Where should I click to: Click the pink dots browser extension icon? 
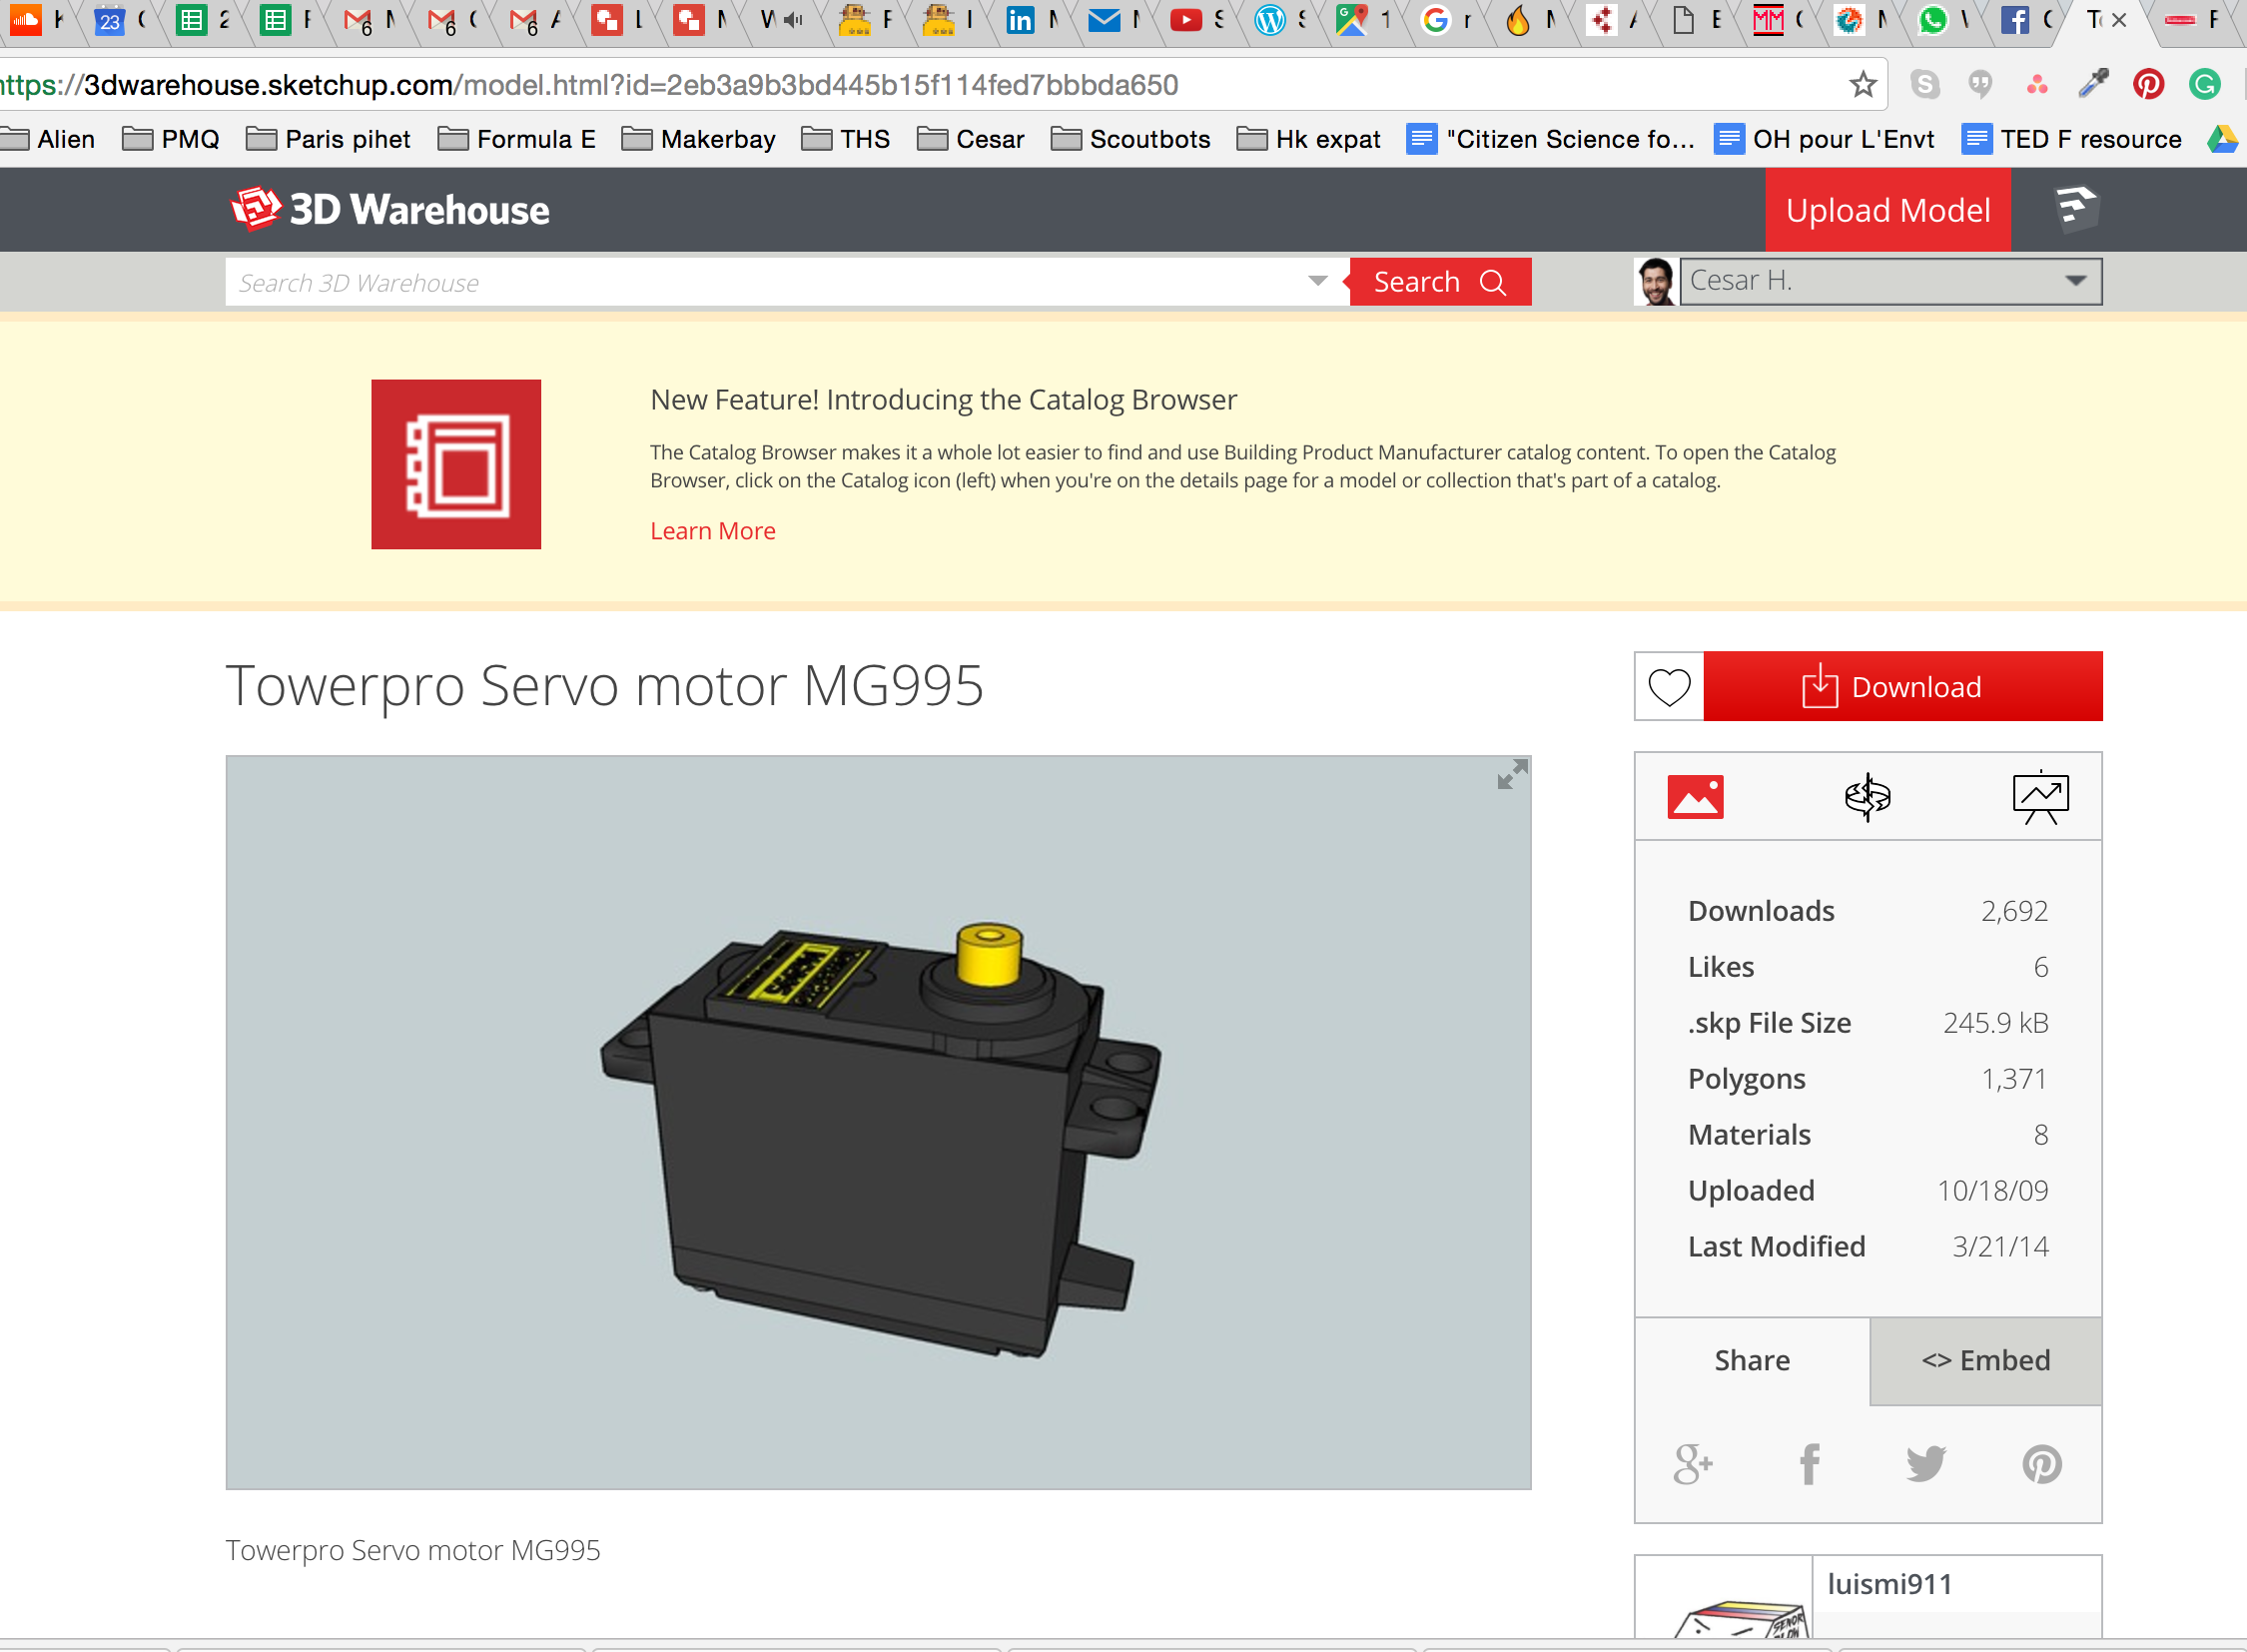[x=2037, y=84]
